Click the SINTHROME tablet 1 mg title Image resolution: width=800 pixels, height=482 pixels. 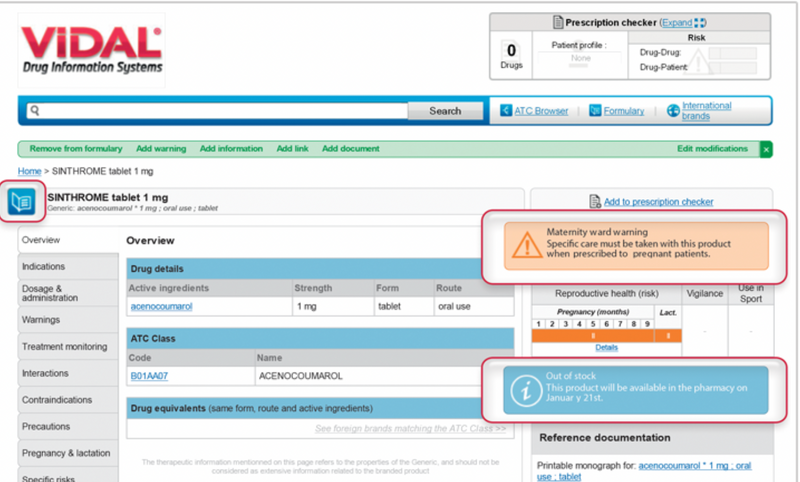pos(108,197)
